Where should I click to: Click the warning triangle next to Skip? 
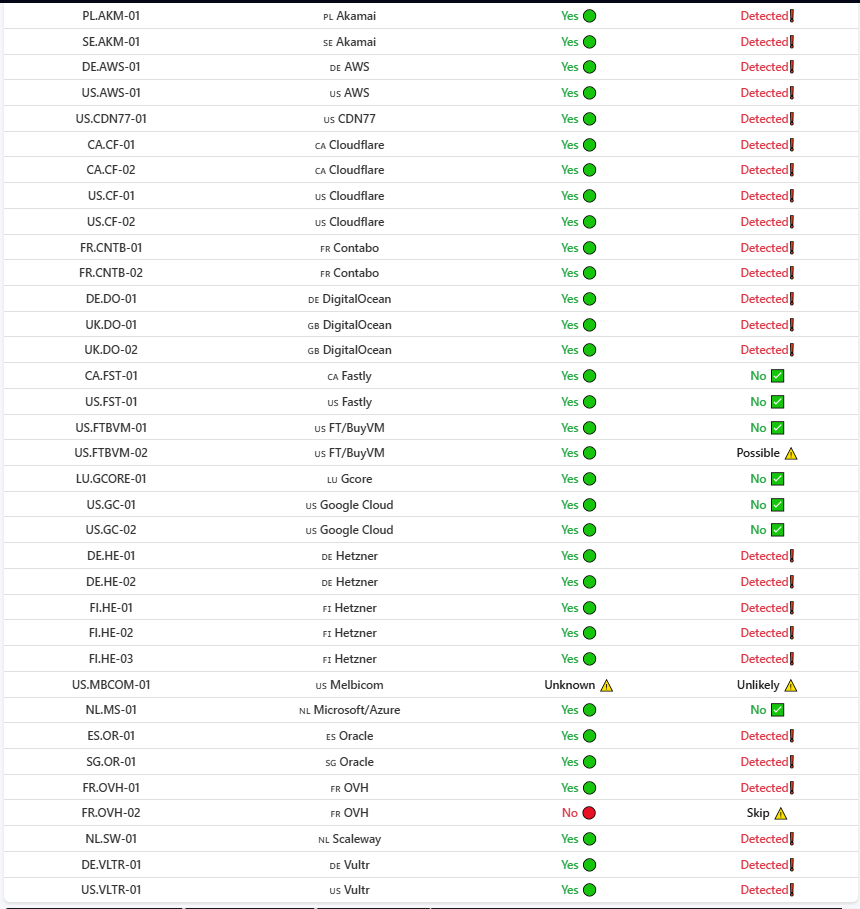coord(781,813)
